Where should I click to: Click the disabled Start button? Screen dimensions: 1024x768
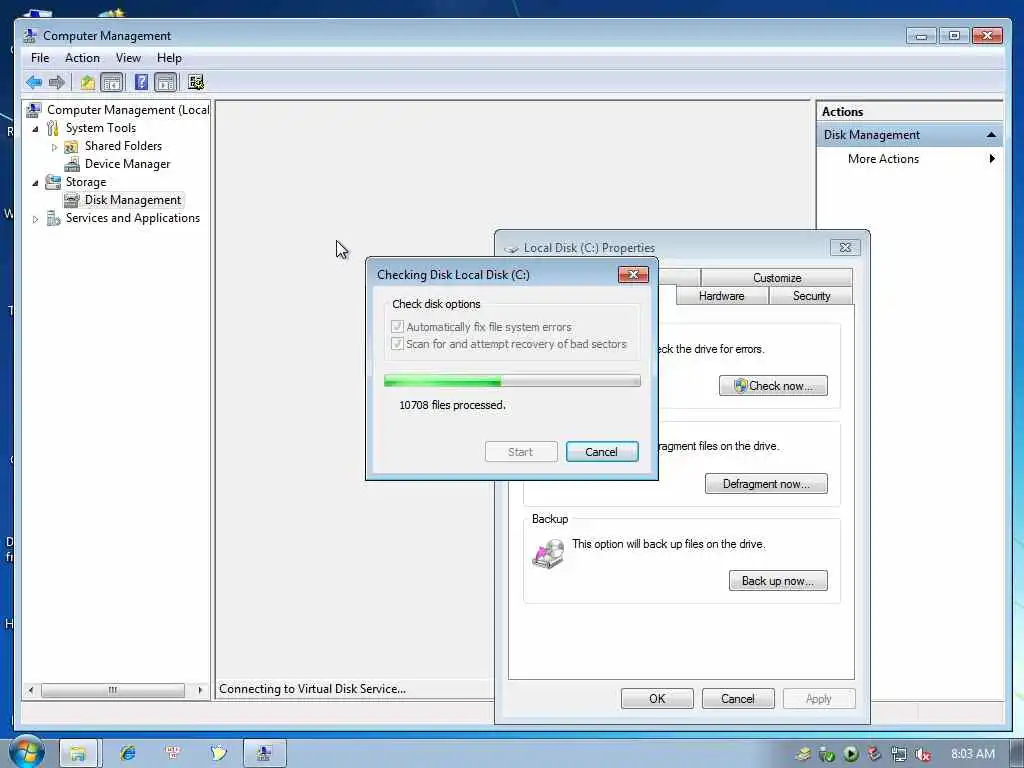[520, 452]
